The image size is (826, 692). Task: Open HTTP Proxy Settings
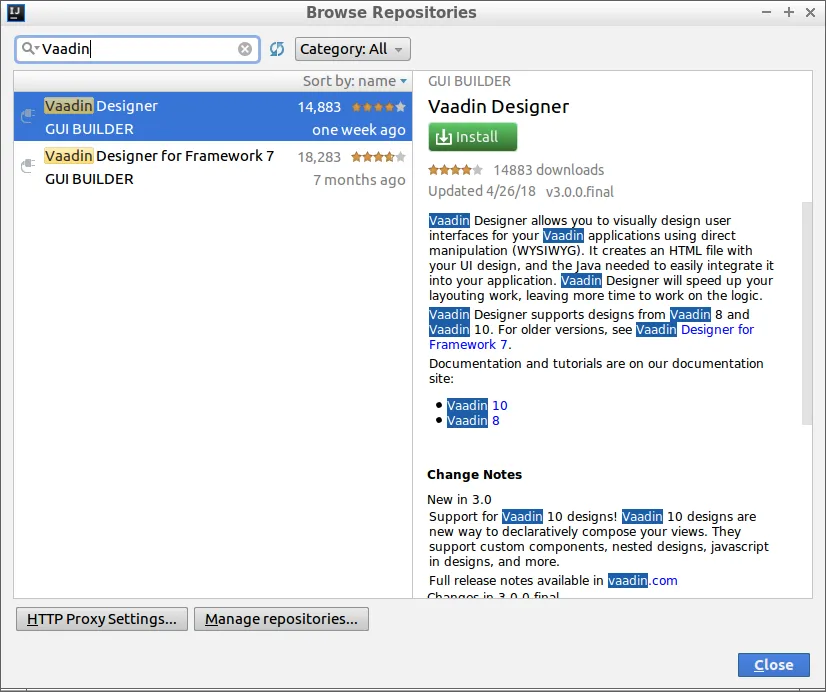[x=100, y=618]
